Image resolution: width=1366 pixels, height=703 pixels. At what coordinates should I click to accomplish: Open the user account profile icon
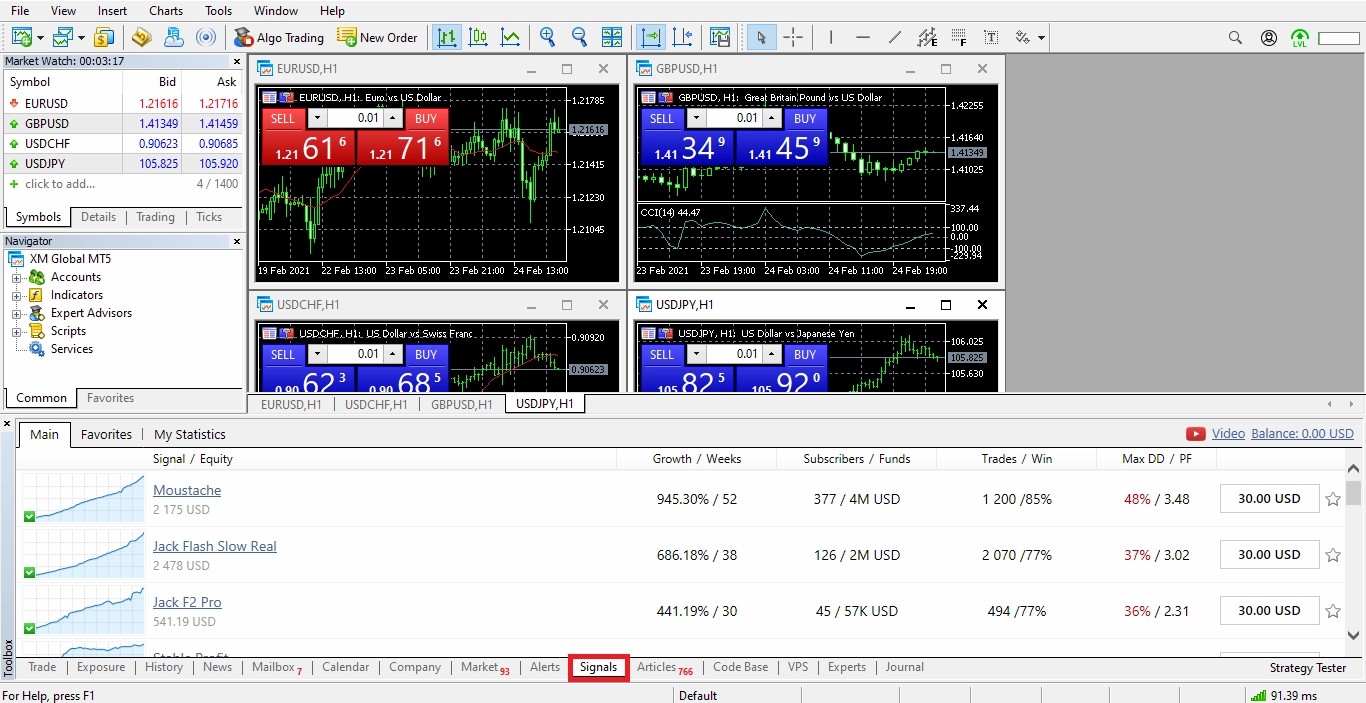(1269, 37)
